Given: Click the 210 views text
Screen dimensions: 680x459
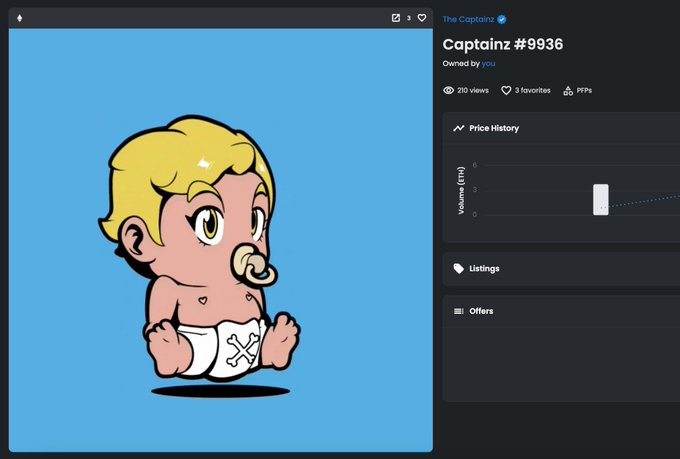Looking at the screenshot, I should point(473,90).
